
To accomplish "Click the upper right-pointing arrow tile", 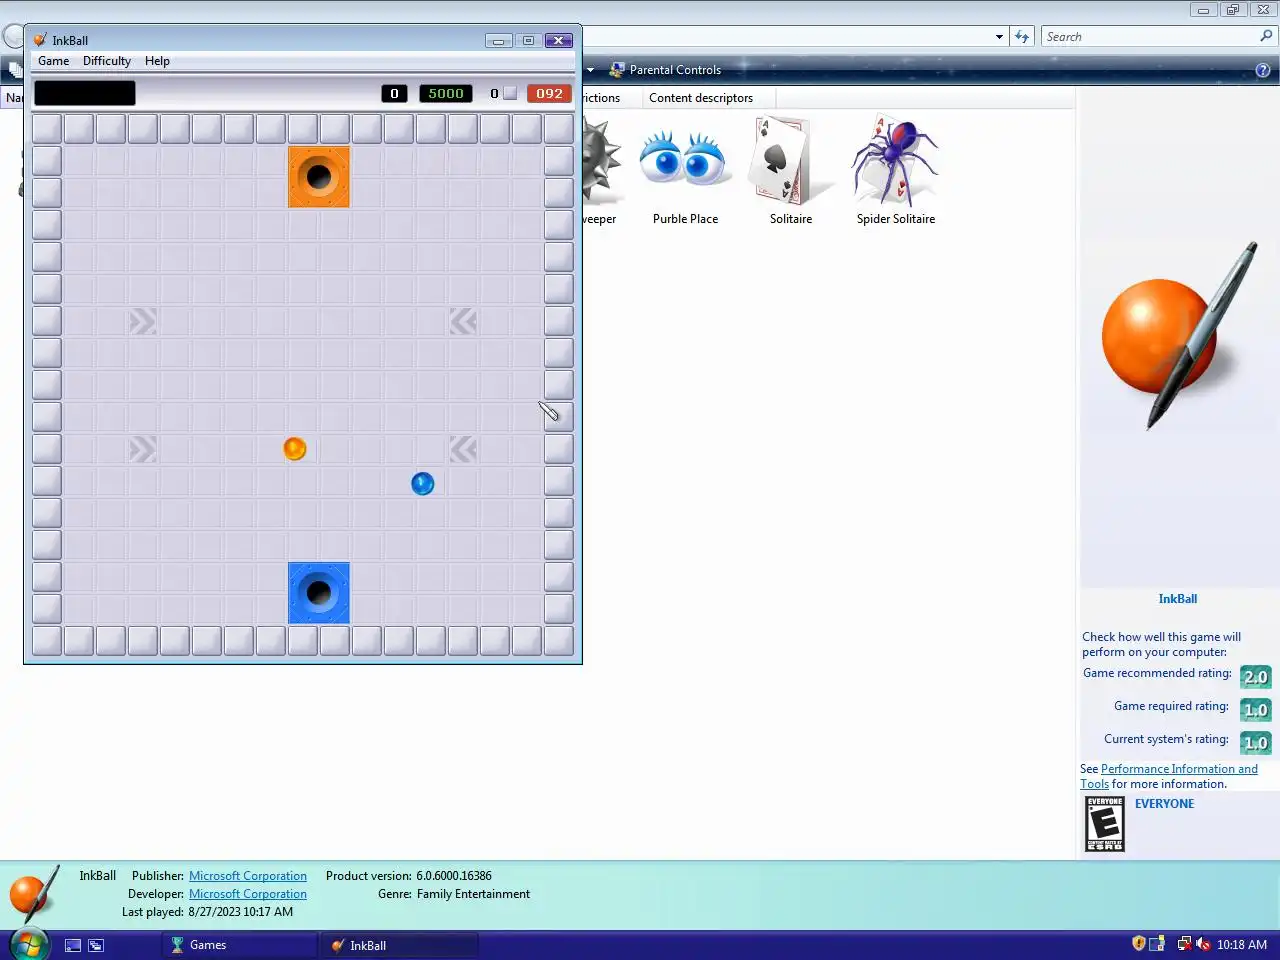I will 143,321.
